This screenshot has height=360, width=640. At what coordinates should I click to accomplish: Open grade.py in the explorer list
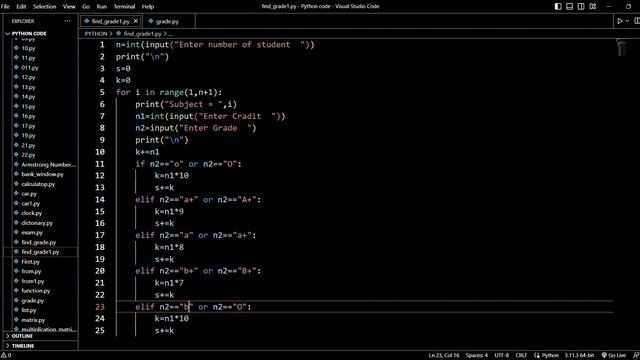coord(32,301)
